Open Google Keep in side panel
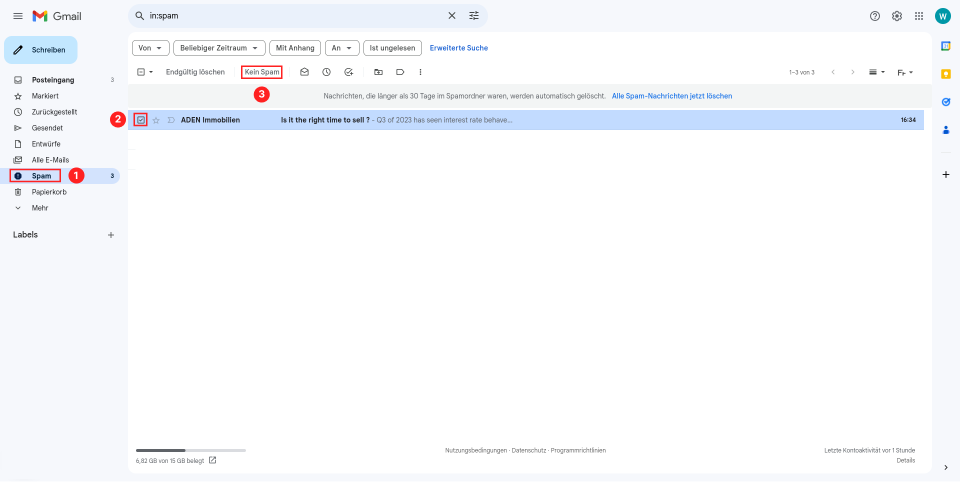The image size is (960, 482). (946, 73)
